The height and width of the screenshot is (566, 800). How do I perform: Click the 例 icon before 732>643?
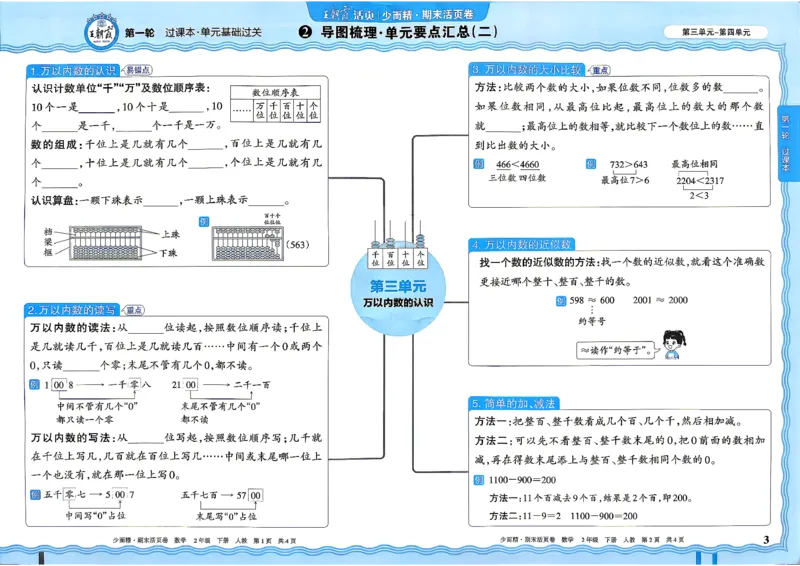pos(591,164)
